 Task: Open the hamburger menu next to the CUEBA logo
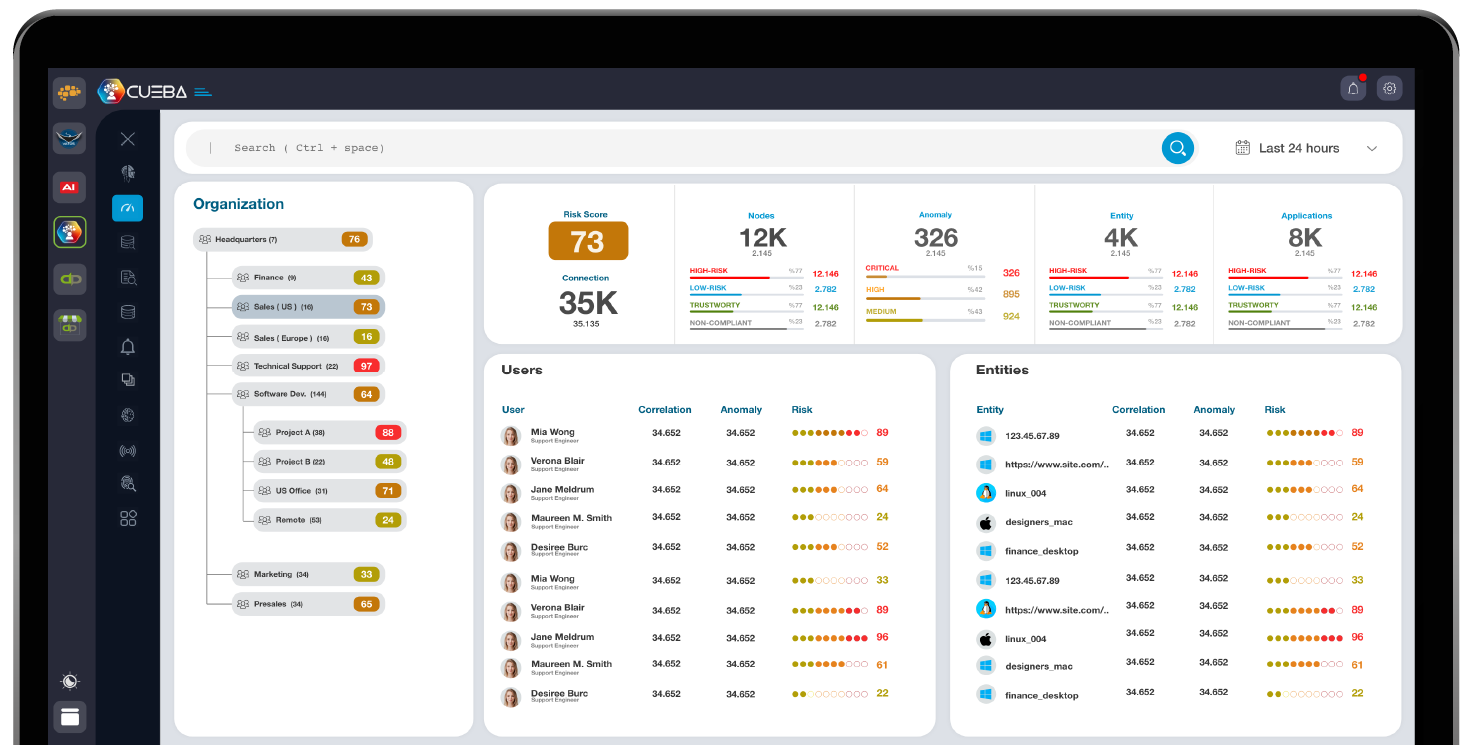point(203,91)
